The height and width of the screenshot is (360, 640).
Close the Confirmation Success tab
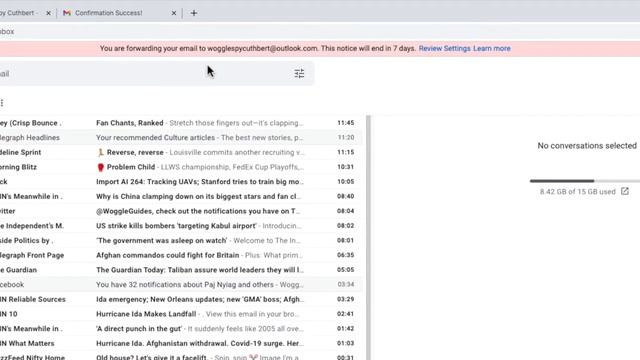click(174, 13)
